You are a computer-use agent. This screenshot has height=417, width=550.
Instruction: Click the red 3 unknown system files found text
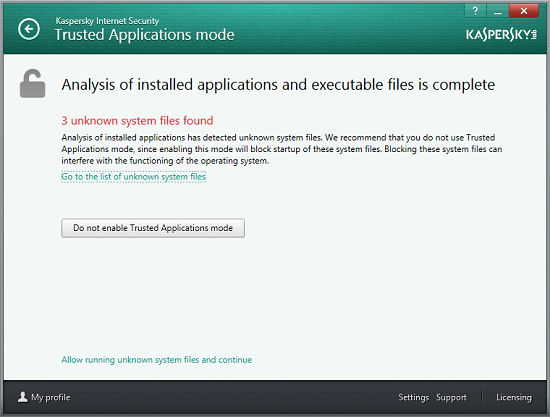point(137,121)
